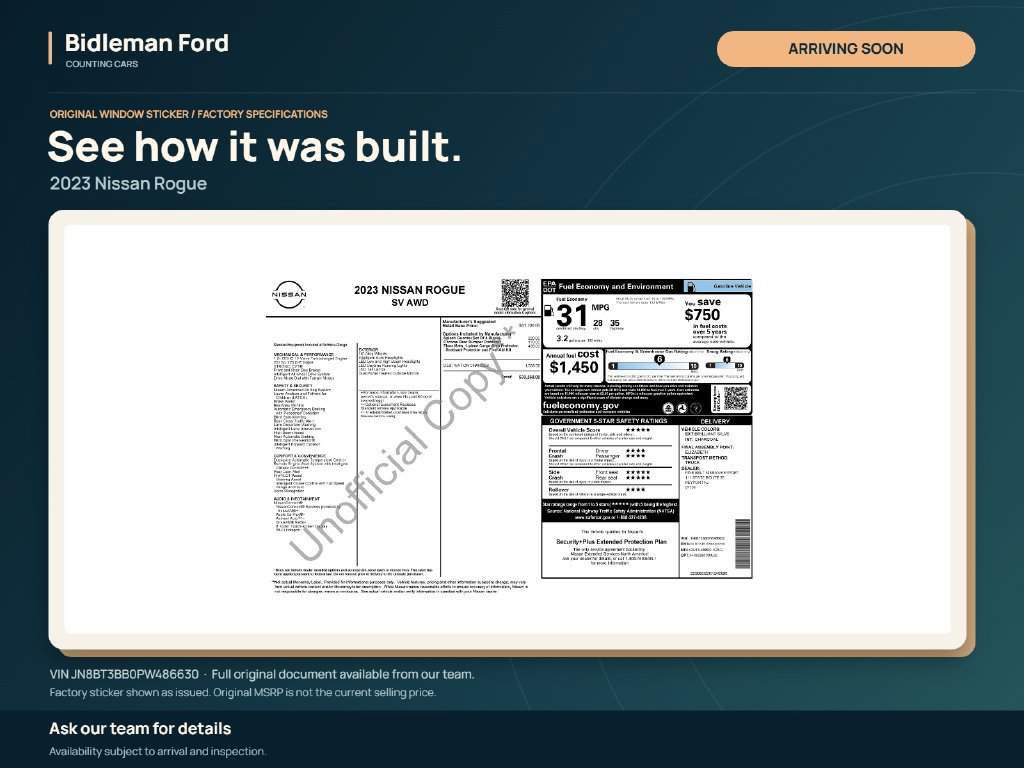Click the smartphone QR code in EPA section
The image size is (1024, 768).
click(735, 398)
